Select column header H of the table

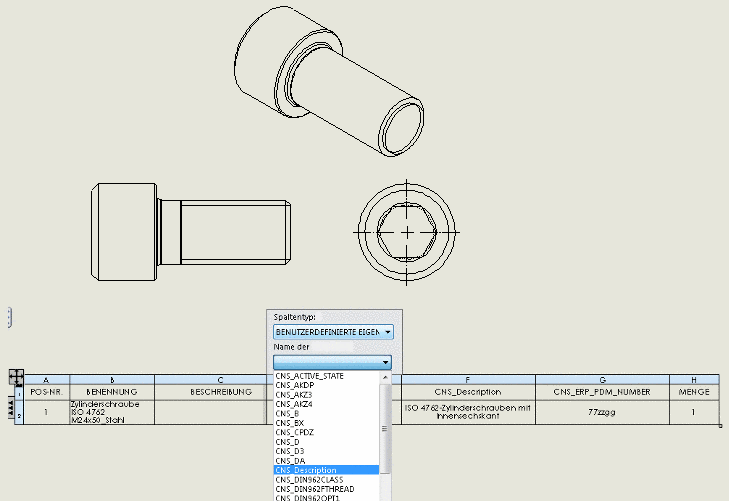coord(694,380)
